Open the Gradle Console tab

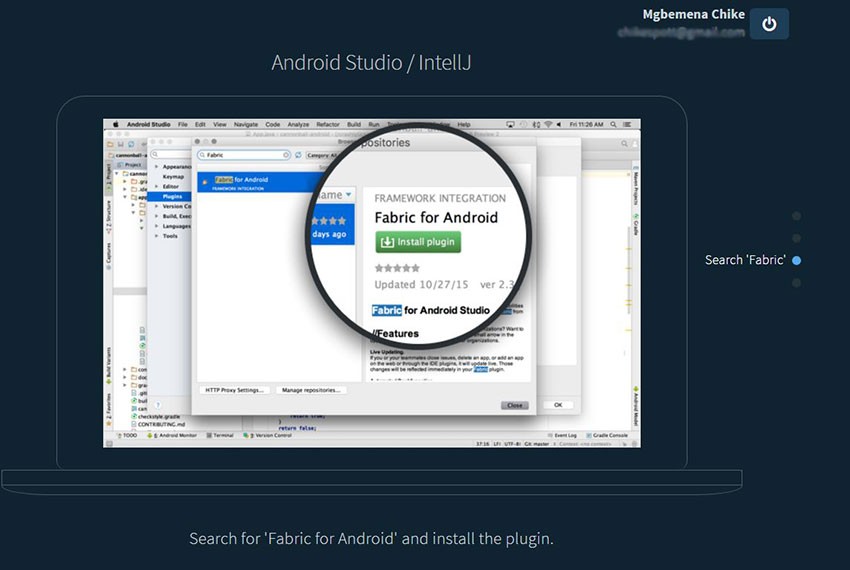606,435
